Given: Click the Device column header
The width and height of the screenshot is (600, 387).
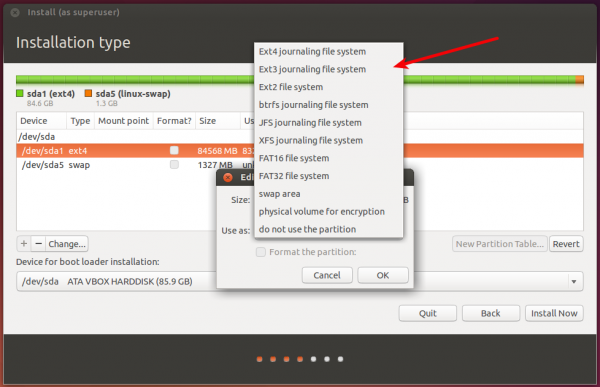Looking at the screenshot, I should click(41, 121).
